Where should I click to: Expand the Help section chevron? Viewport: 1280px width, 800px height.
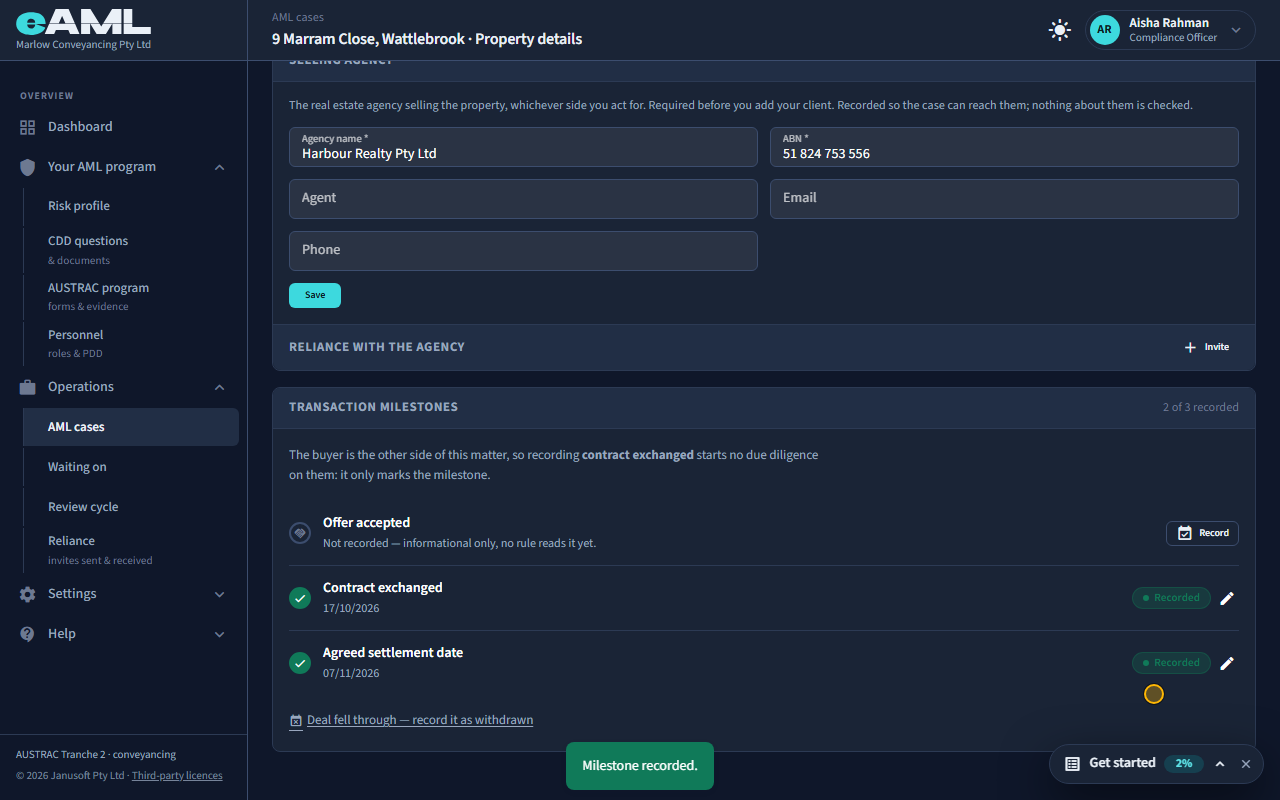pos(220,634)
